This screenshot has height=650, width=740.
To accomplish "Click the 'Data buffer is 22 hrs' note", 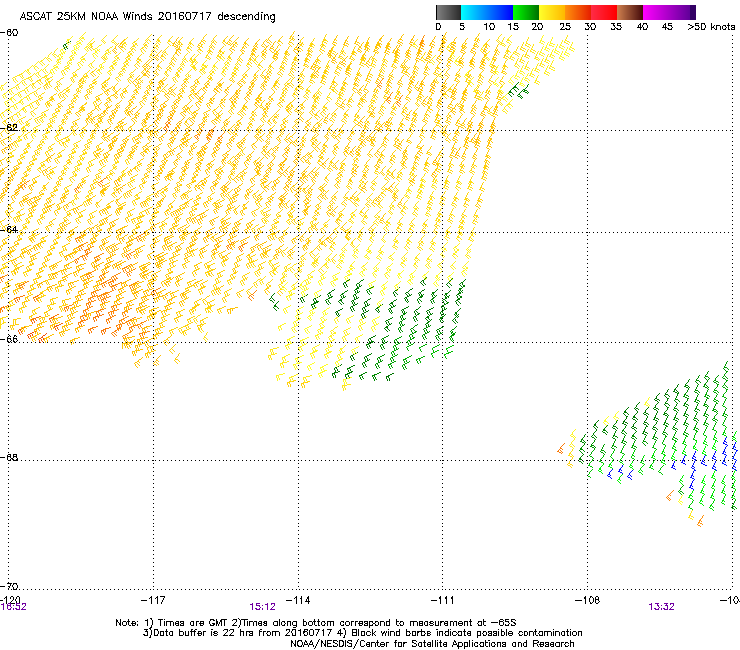I will tap(362, 633).
